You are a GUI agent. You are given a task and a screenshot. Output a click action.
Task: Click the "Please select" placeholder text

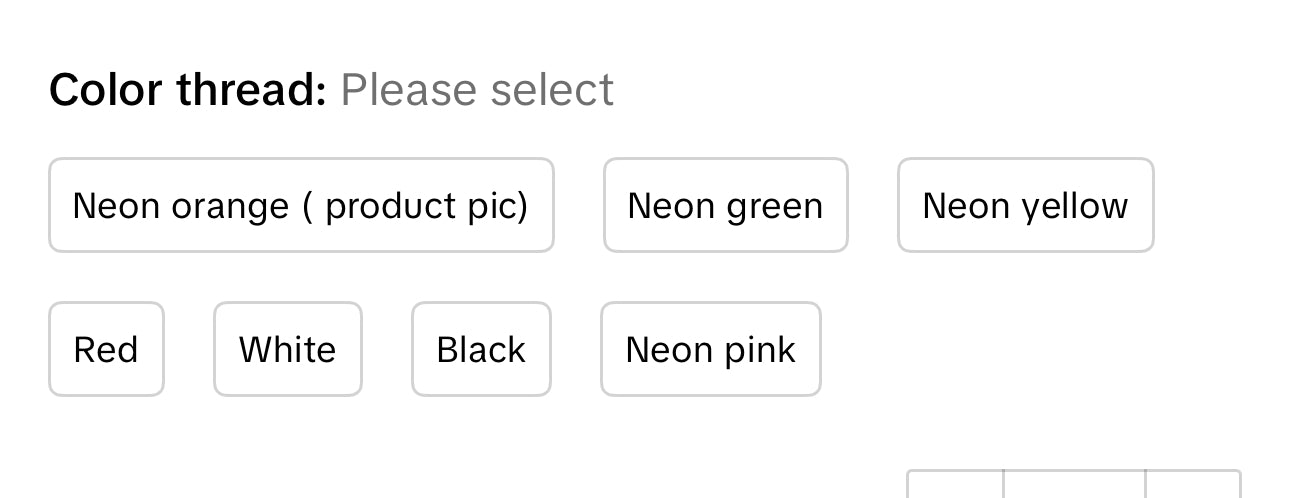[477, 90]
